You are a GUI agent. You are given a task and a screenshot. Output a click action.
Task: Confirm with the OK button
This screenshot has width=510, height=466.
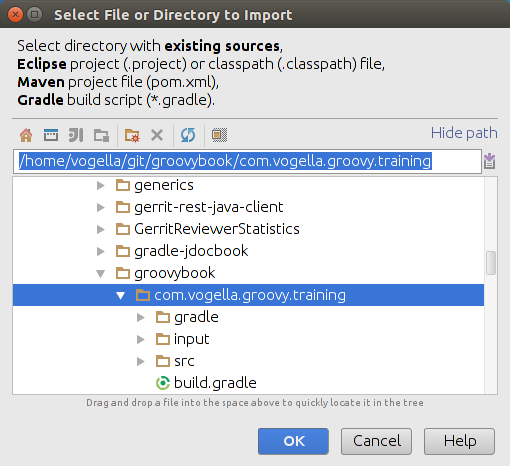[293, 441]
